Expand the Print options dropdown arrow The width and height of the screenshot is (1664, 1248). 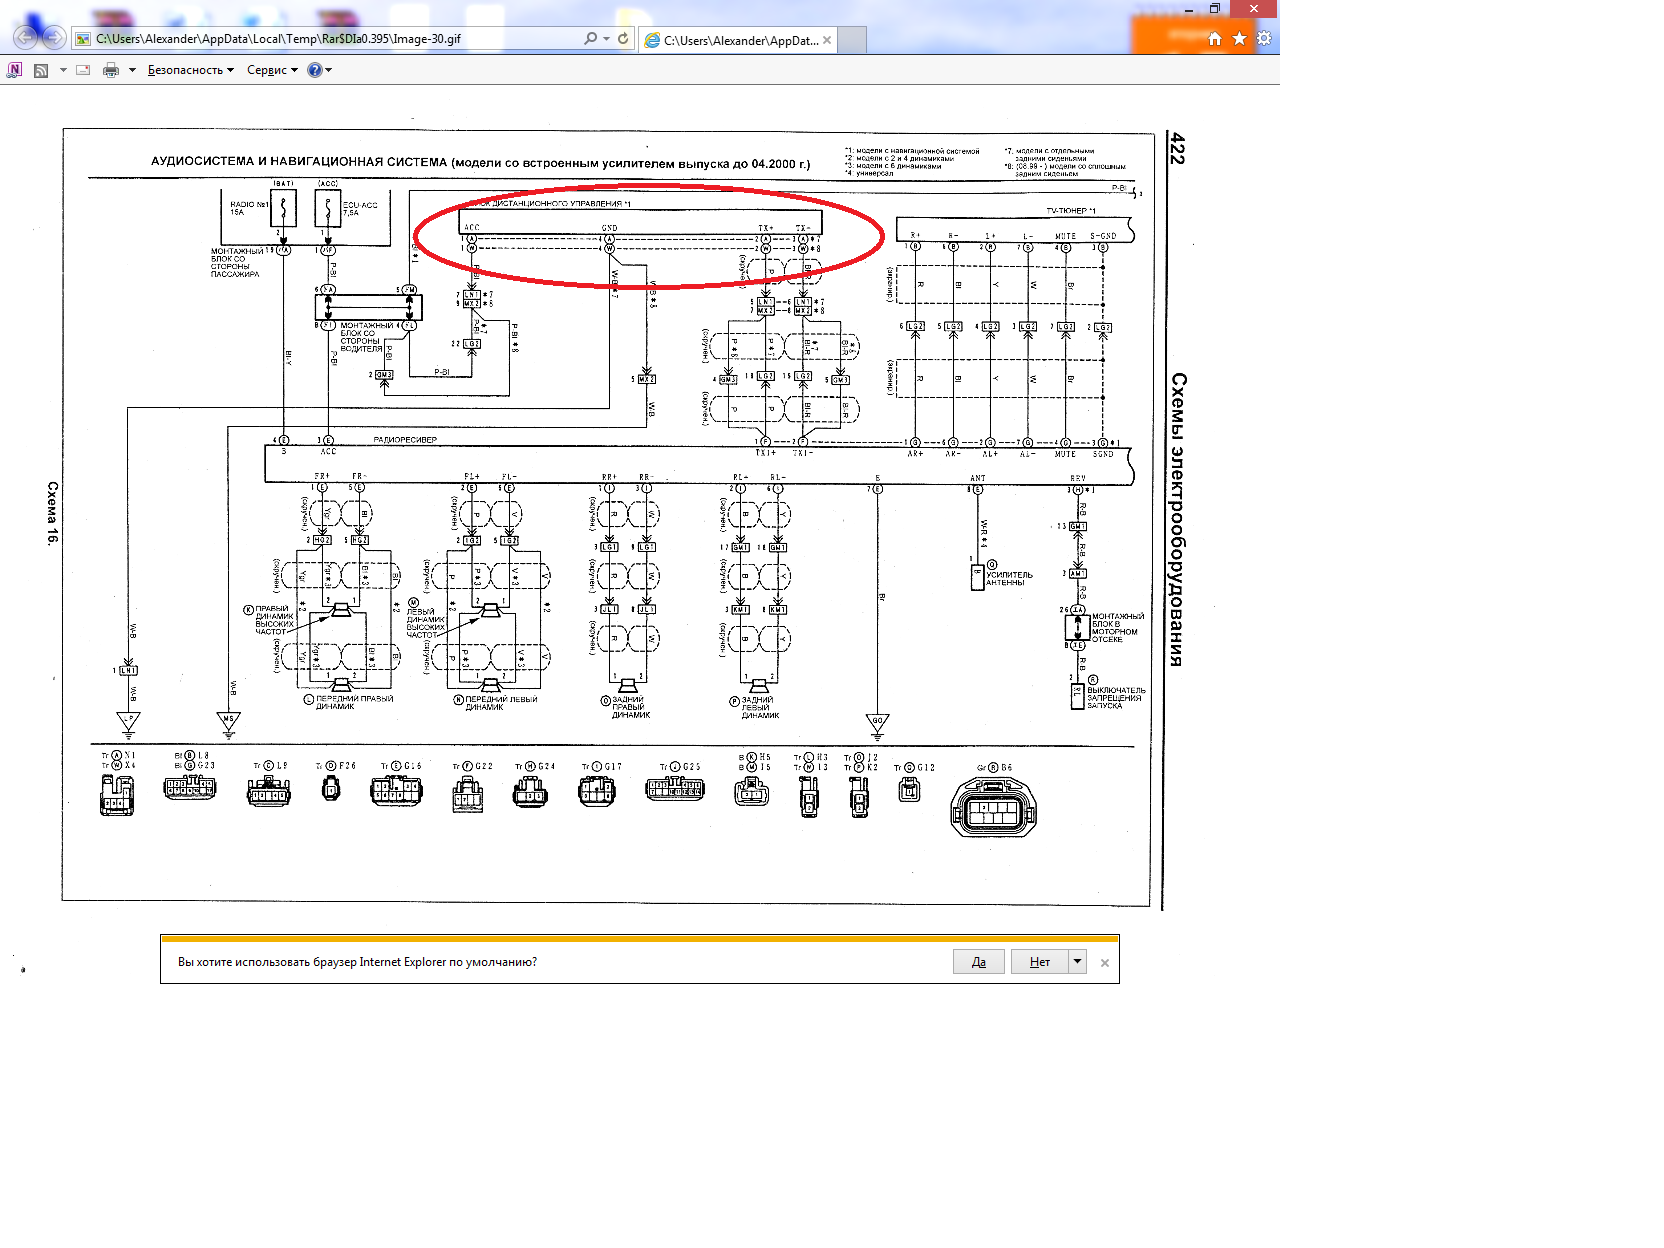click(132, 70)
